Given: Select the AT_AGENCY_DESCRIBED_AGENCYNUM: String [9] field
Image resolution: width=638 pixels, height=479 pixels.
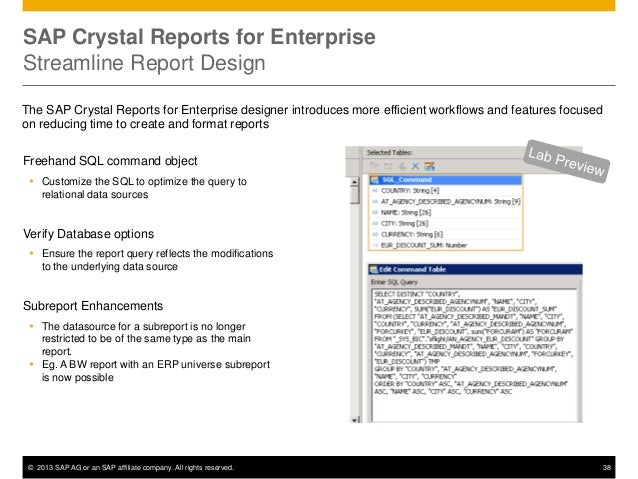Looking at the screenshot, I should click(x=446, y=201).
